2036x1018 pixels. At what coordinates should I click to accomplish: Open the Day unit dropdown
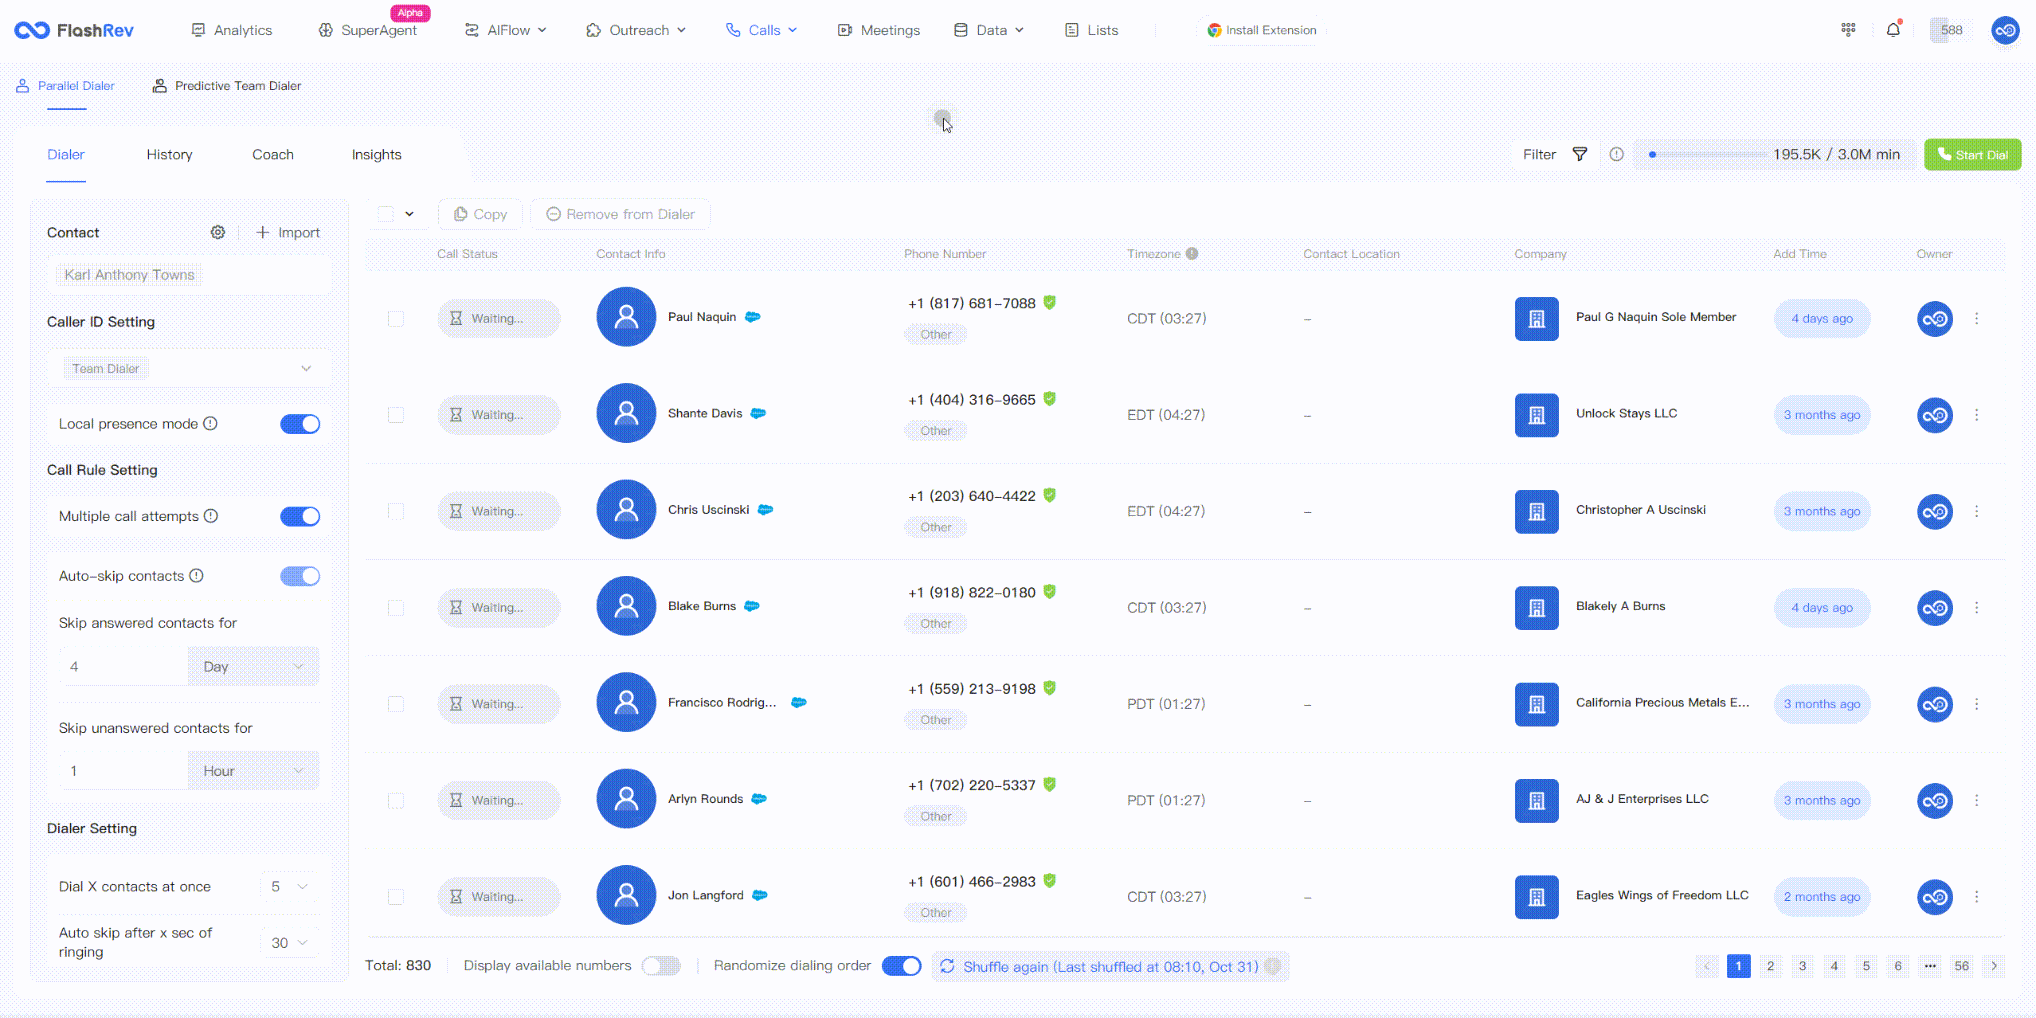coord(253,667)
